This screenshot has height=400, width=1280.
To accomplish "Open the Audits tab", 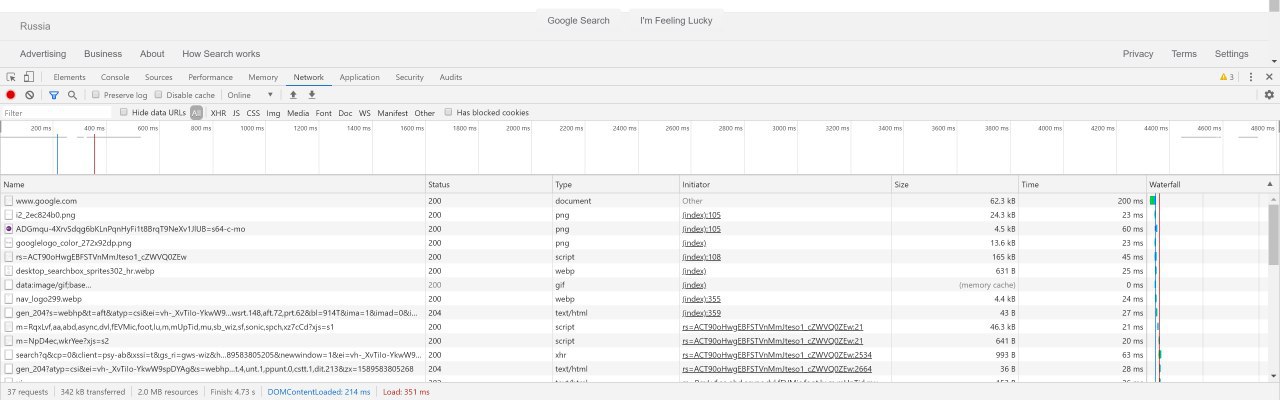I will (x=451, y=77).
